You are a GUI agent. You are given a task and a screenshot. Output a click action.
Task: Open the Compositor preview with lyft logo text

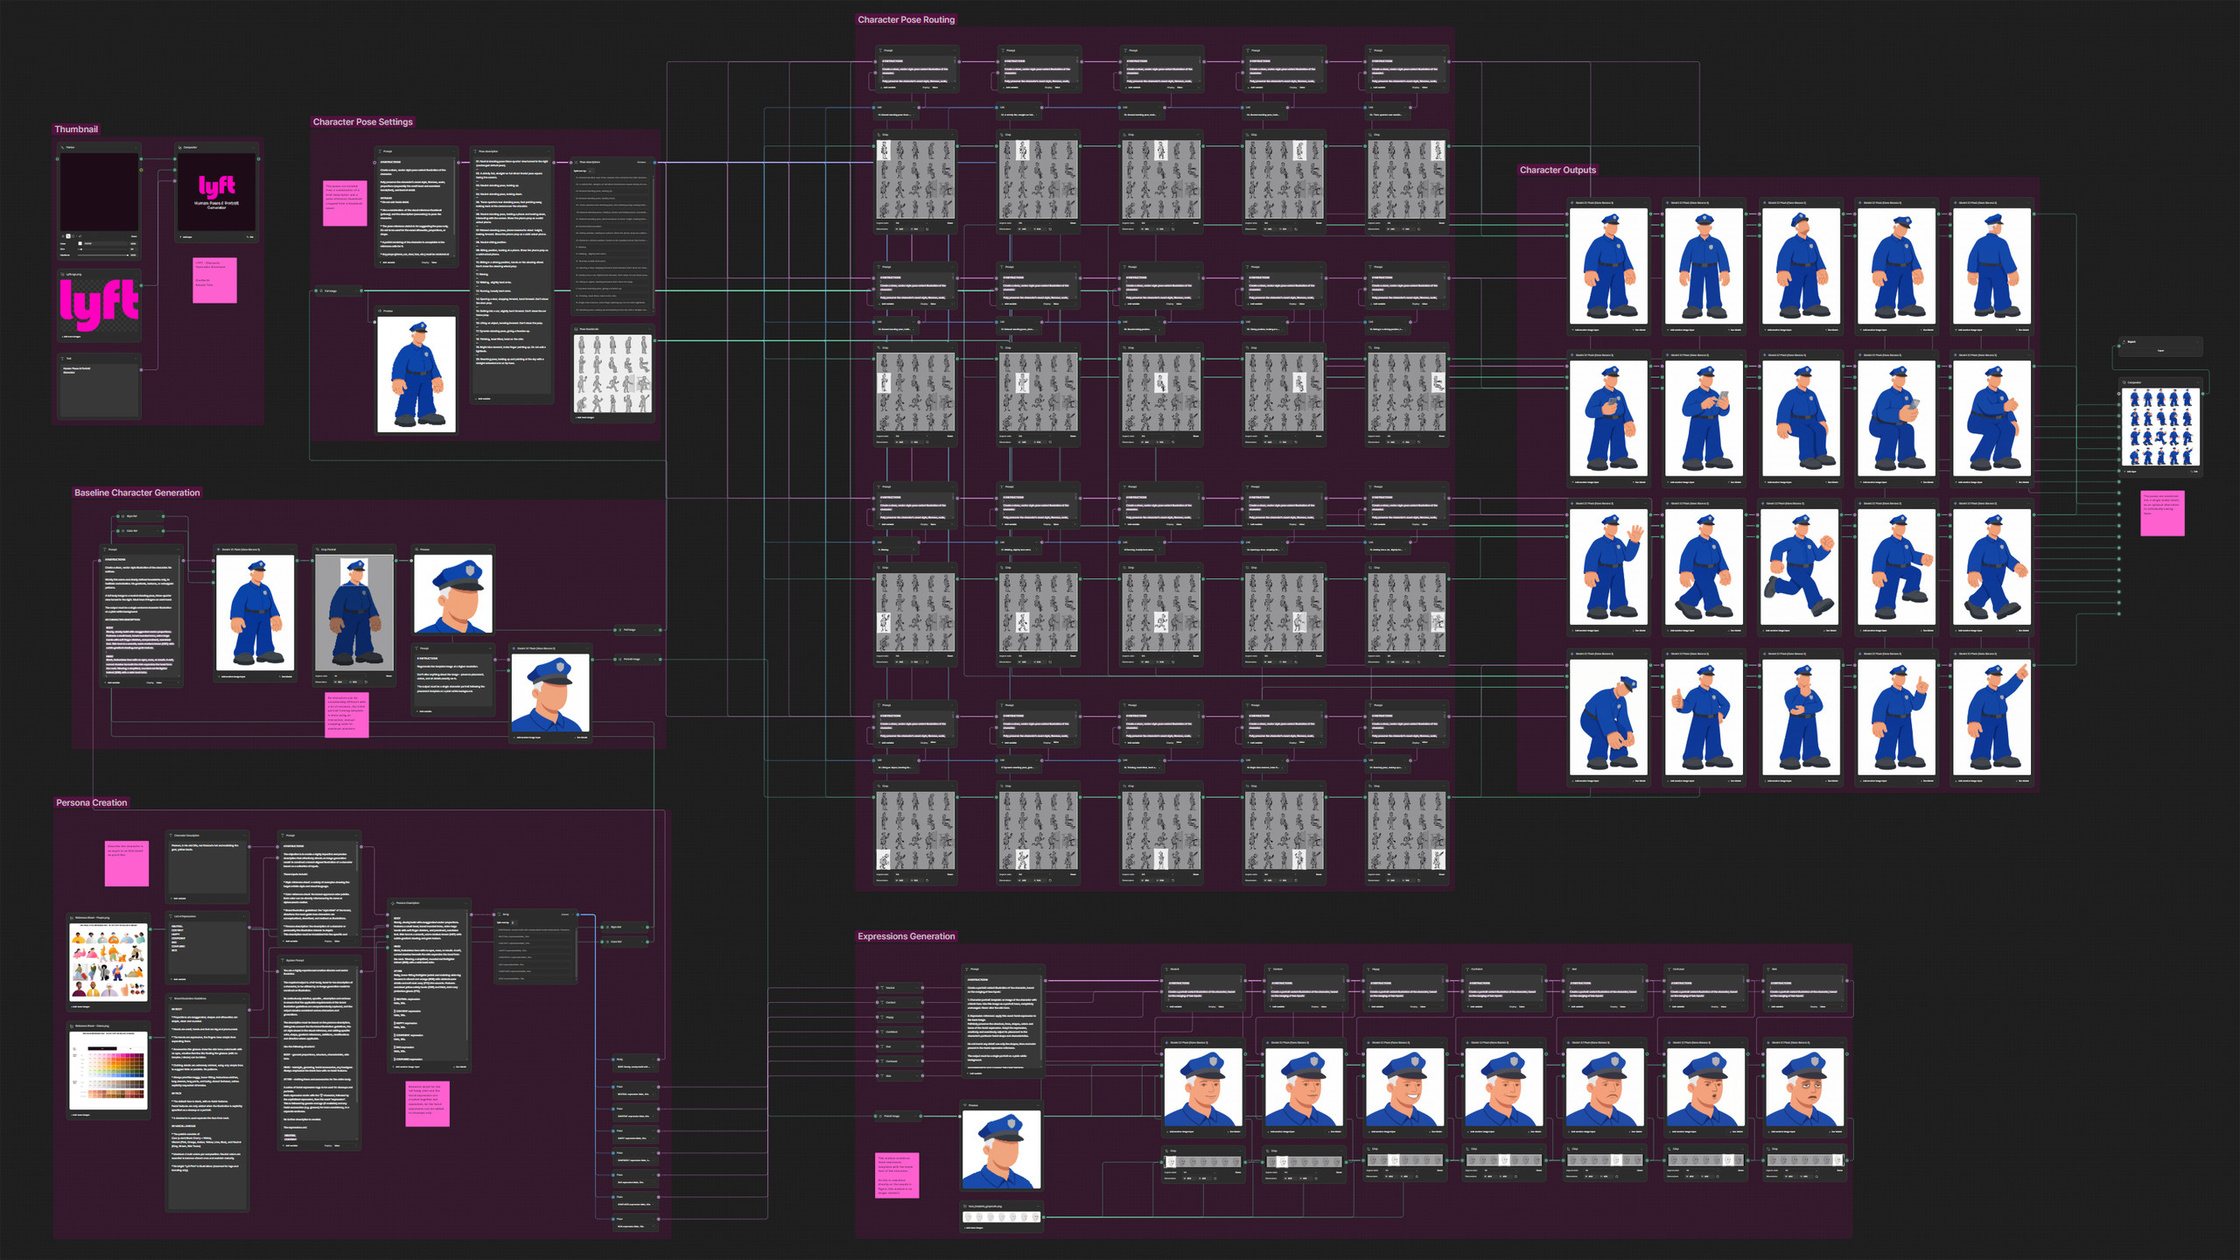pyautogui.click(x=217, y=191)
